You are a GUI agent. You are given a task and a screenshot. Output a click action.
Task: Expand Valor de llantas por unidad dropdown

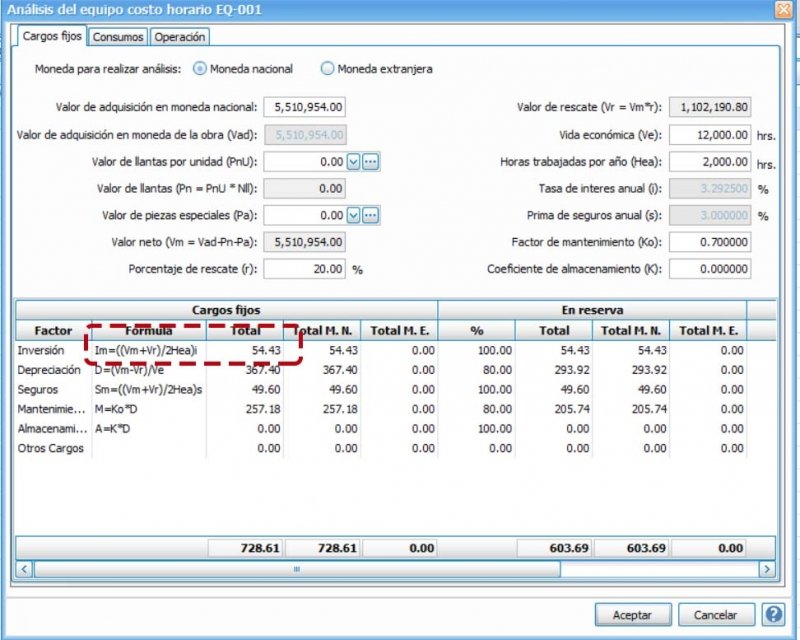(x=353, y=162)
